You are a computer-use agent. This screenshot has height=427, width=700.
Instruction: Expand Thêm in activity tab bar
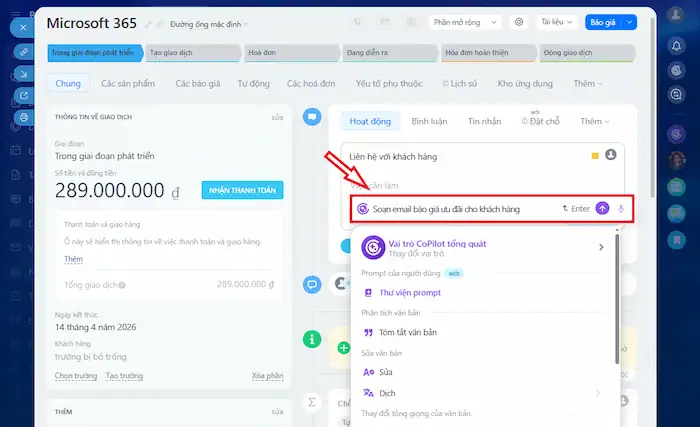[x=595, y=121]
